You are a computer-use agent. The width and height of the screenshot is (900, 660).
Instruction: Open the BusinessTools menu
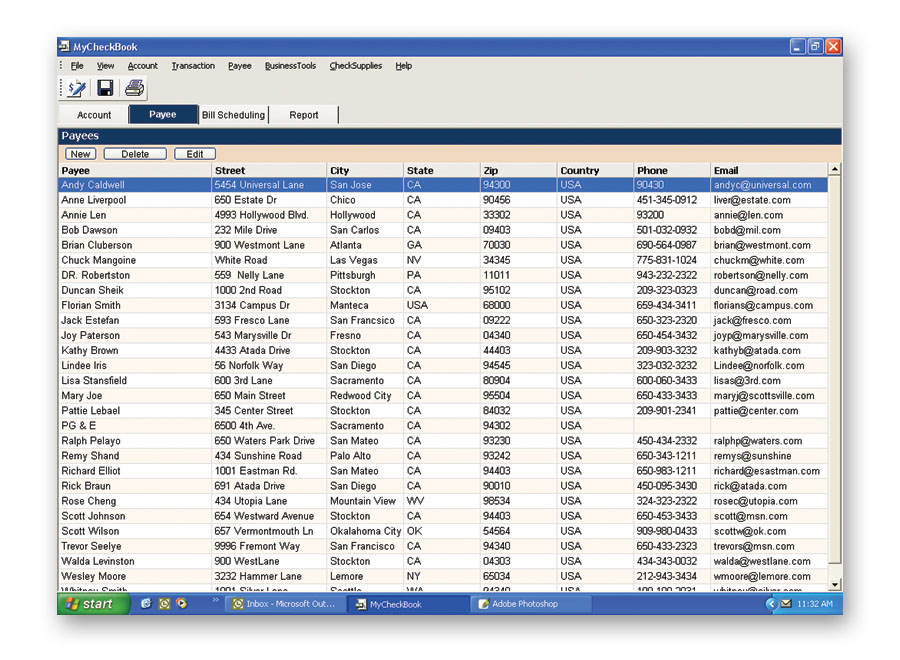point(290,66)
